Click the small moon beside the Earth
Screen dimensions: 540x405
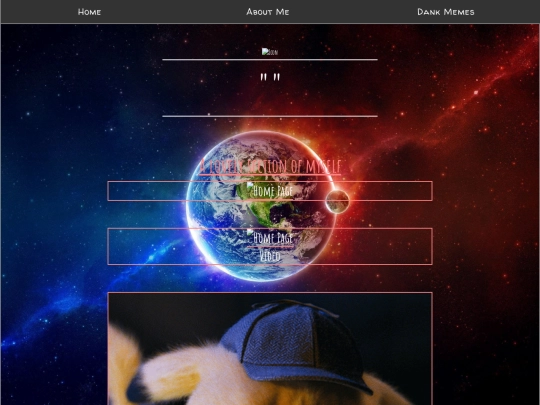337,201
